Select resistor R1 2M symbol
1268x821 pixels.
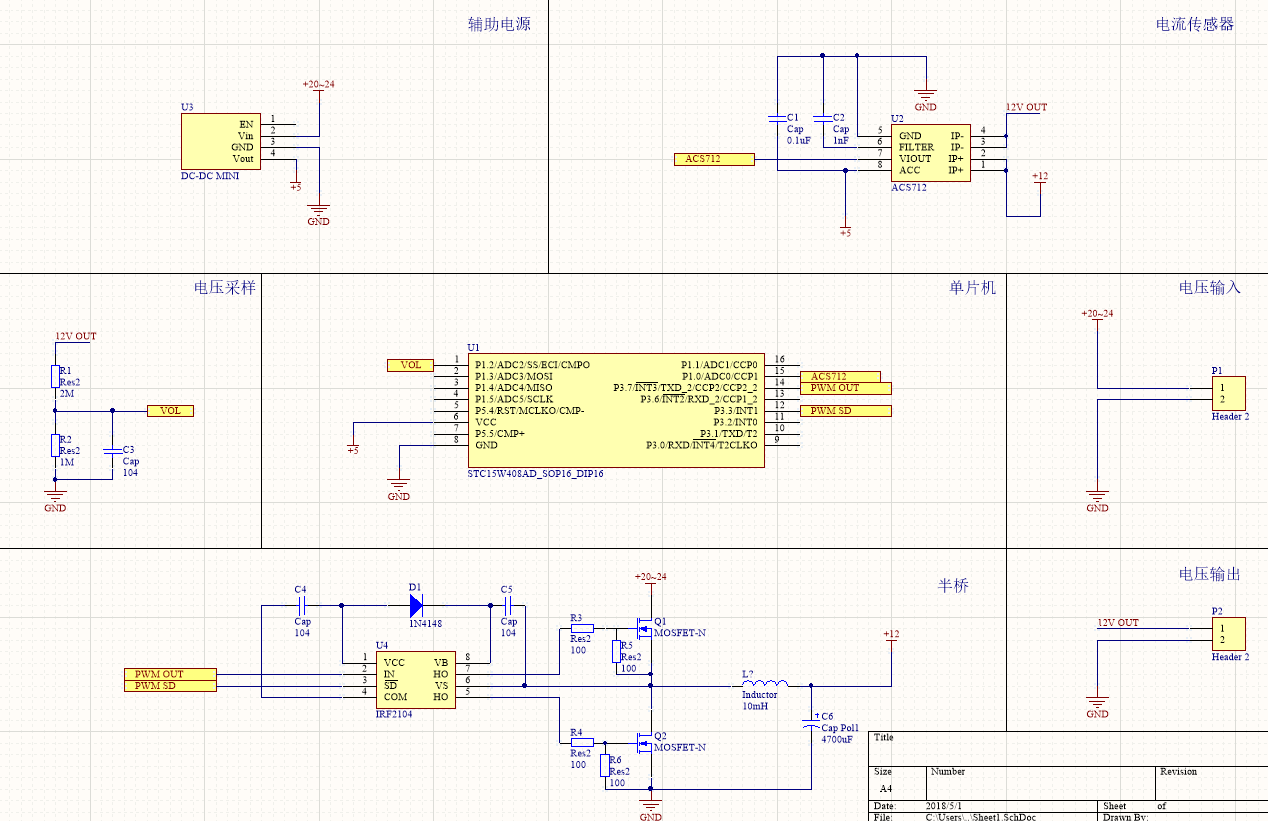[x=55, y=376]
